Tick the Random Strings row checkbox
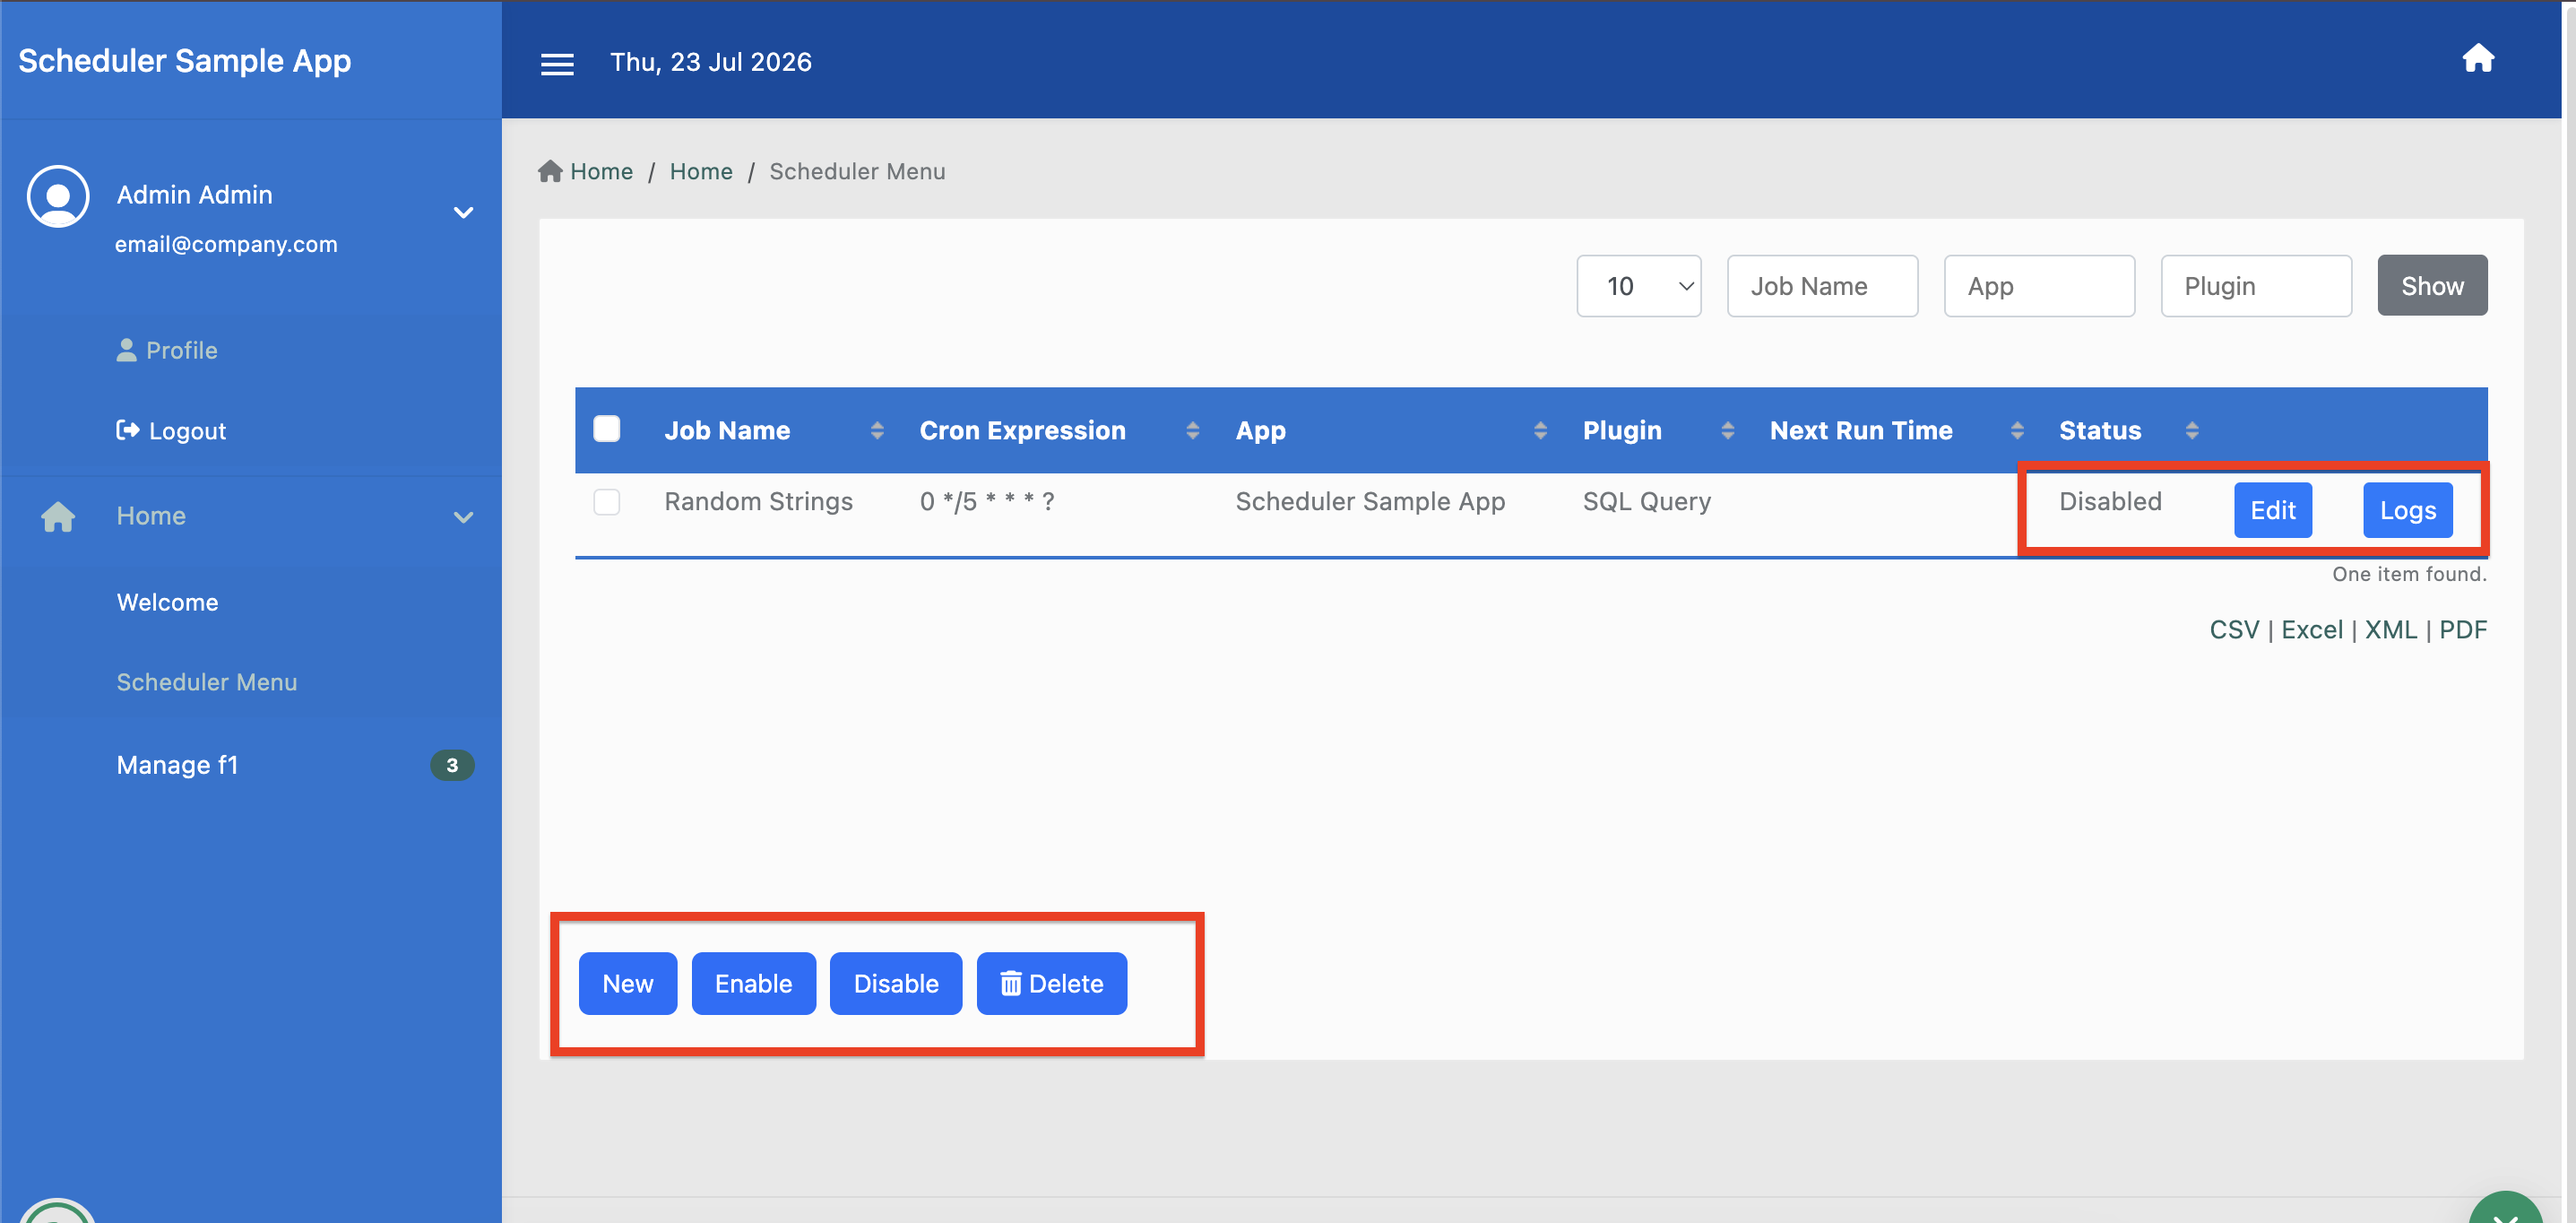 point(606,501)
